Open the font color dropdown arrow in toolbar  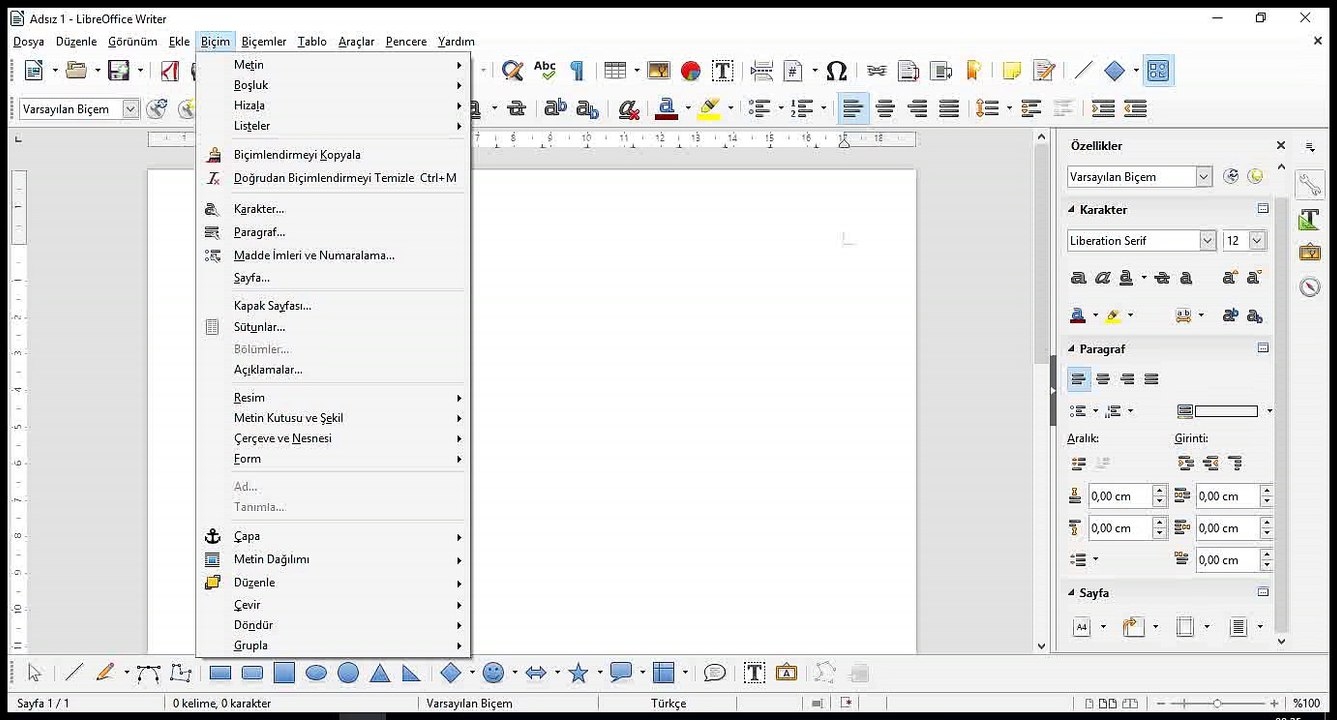tap(688, 108)
